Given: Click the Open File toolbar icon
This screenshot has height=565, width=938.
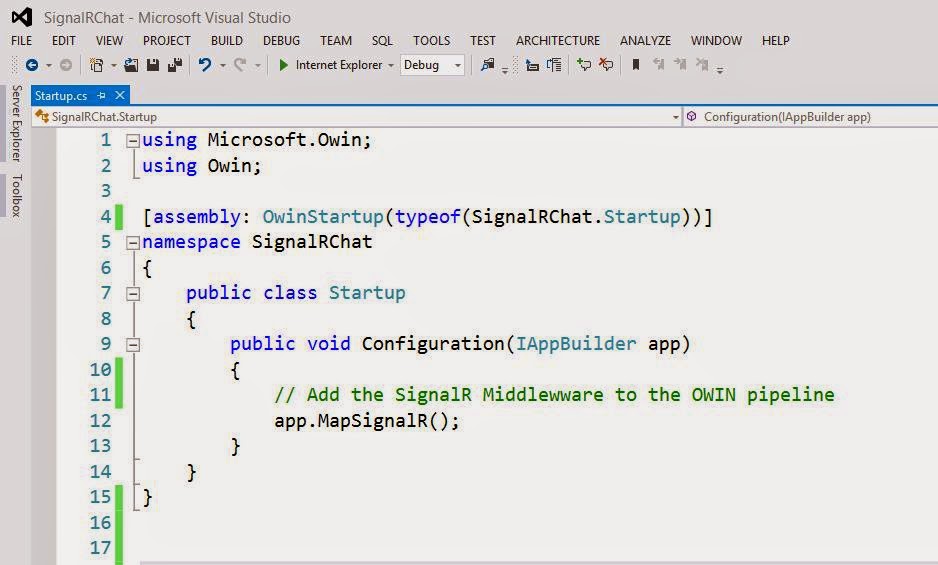Looking at the screenshot, I should pyautogui.click(x=131, y=65).
